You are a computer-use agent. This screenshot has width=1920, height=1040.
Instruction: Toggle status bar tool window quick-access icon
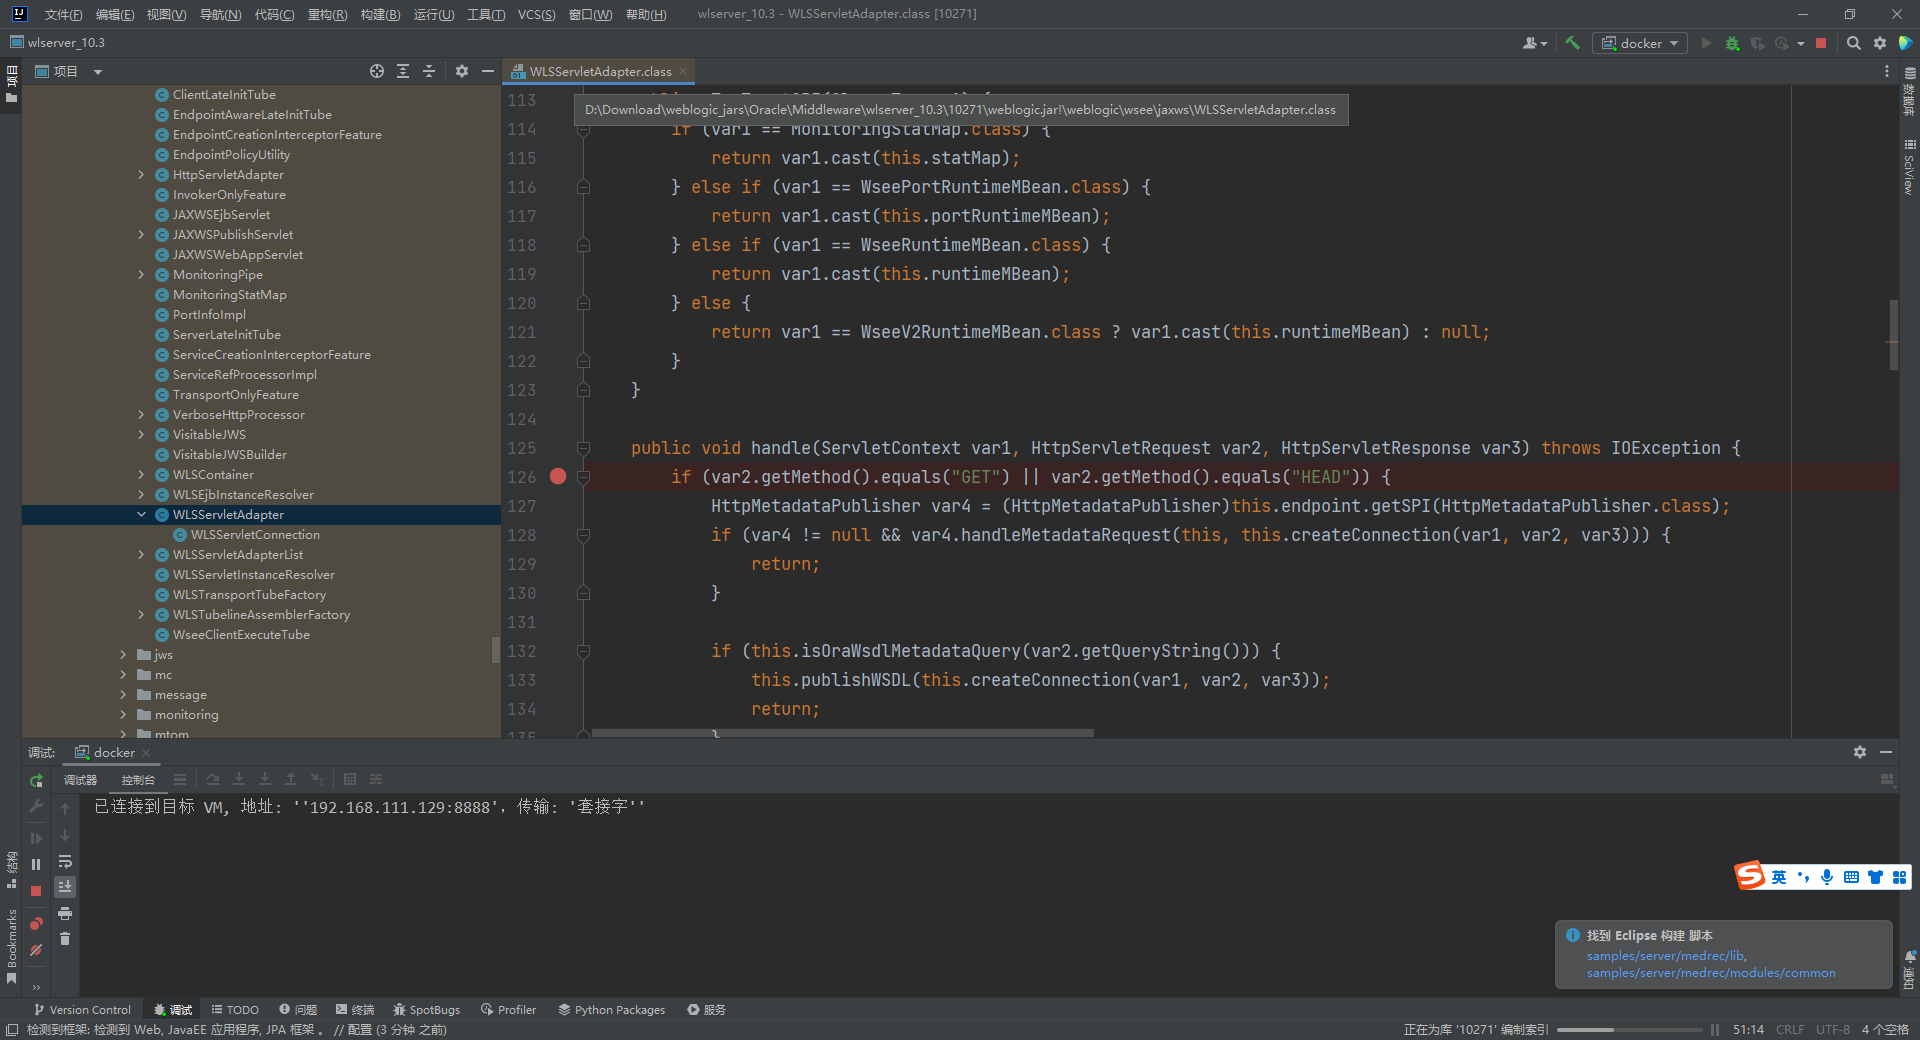(12, 1030)
